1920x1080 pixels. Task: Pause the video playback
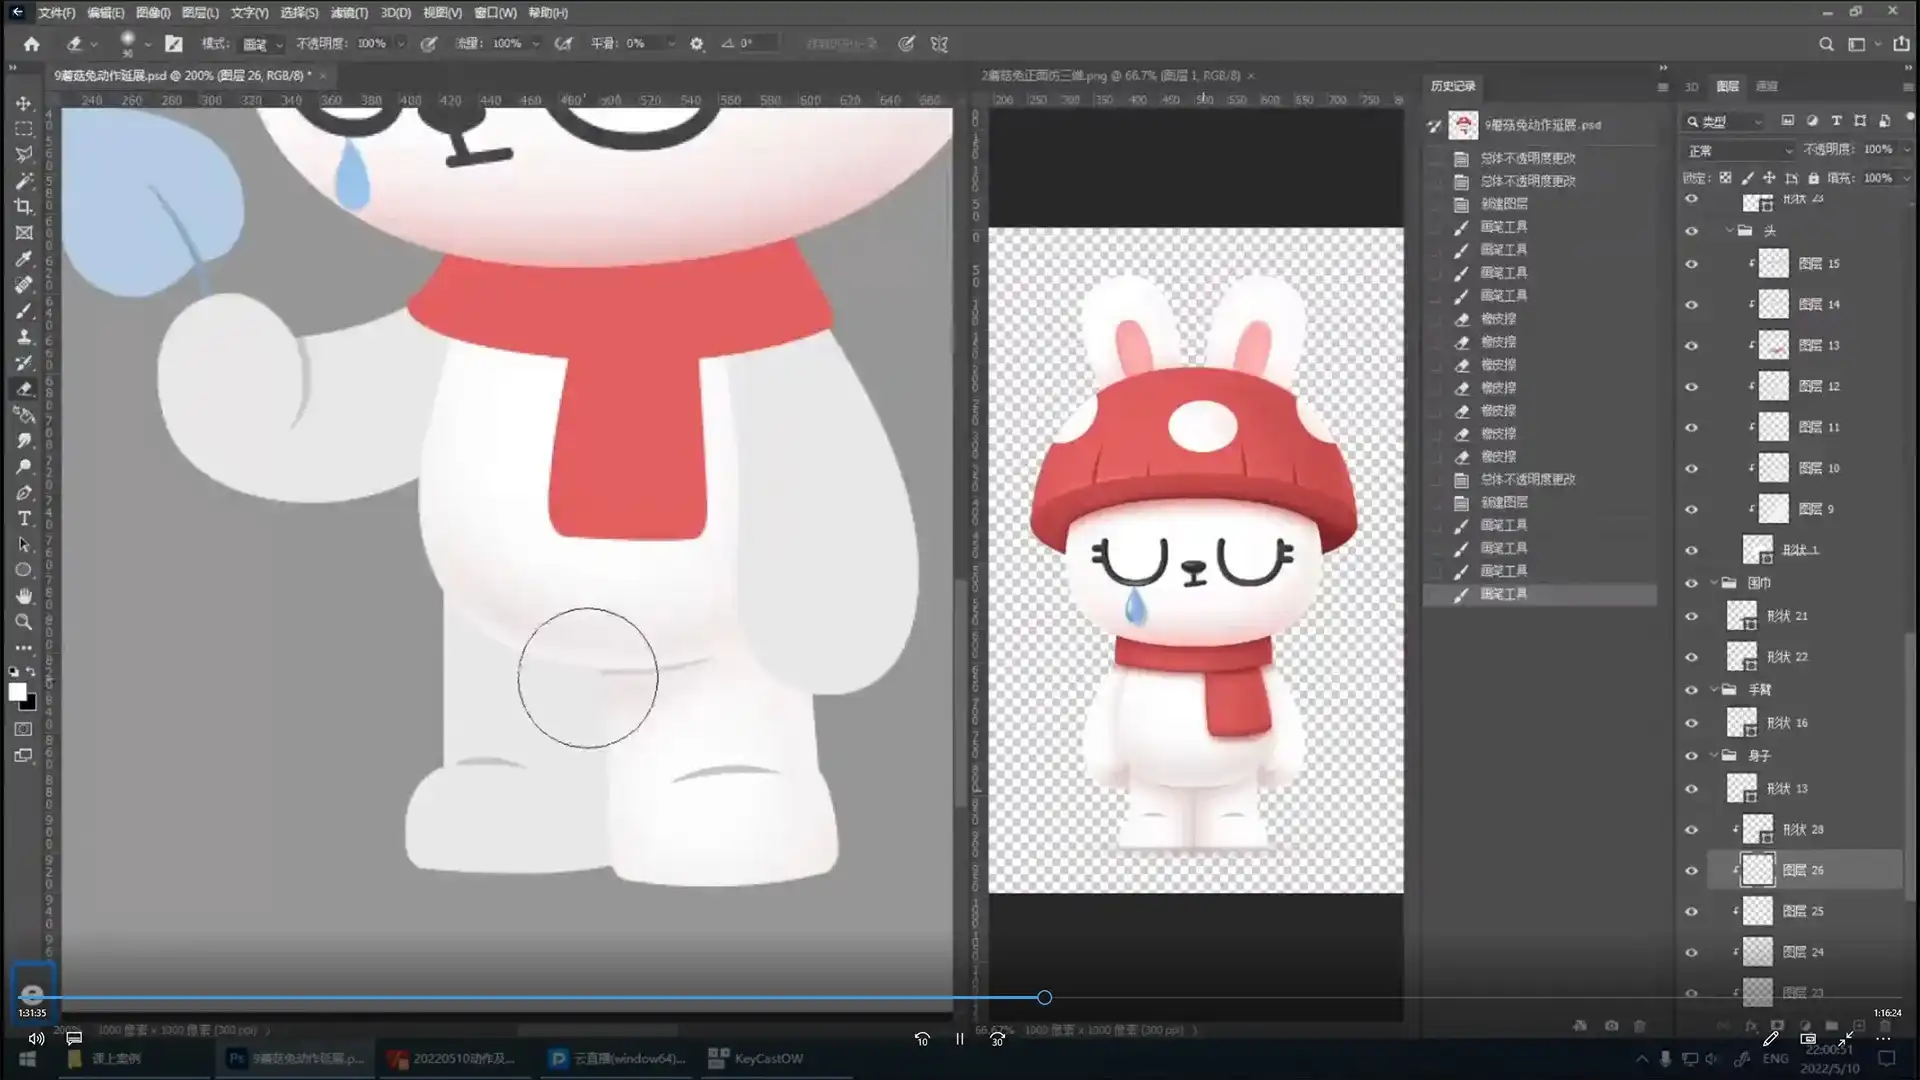[959, 1039]
